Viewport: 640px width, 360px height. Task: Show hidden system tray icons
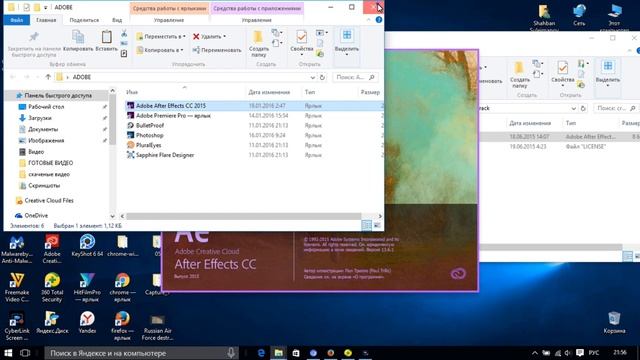[x=535, y=353]
